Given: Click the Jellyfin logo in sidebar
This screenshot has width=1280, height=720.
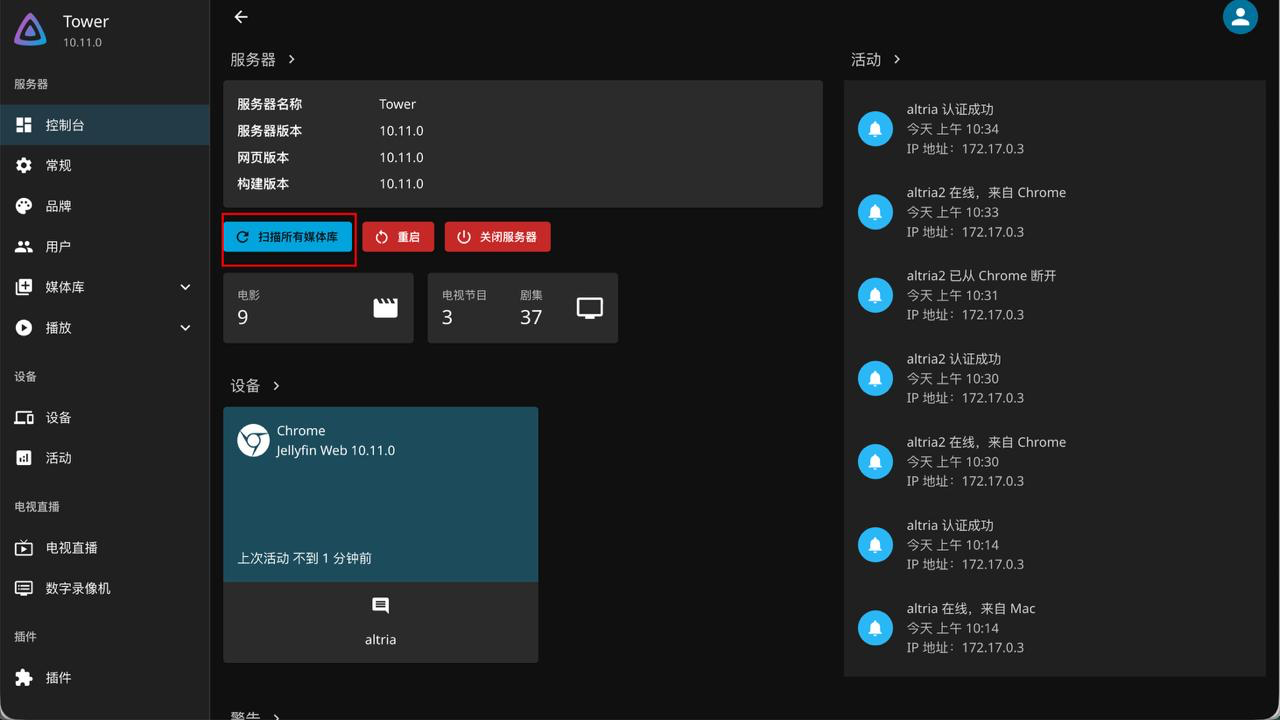Looking at the screenshot, I should pyautogui.click(x=31, y=30).
